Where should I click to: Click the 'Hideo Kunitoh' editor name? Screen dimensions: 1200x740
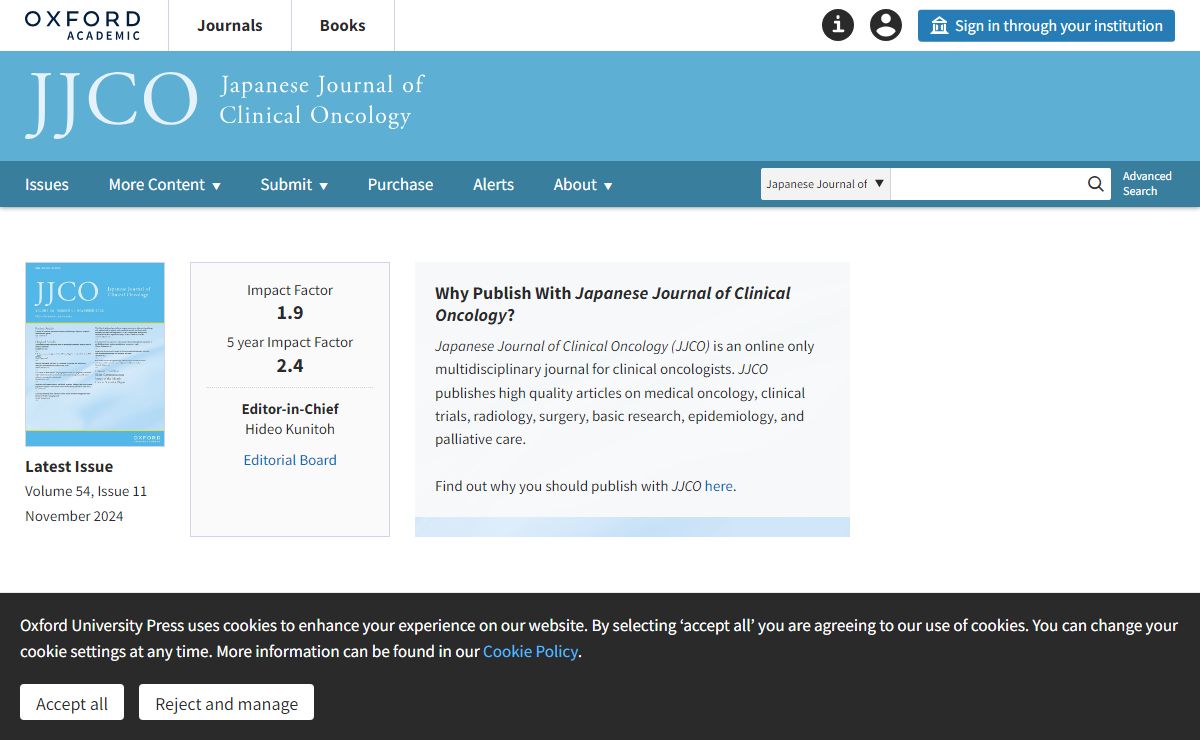pyautogui.click(x=290, y=429)
